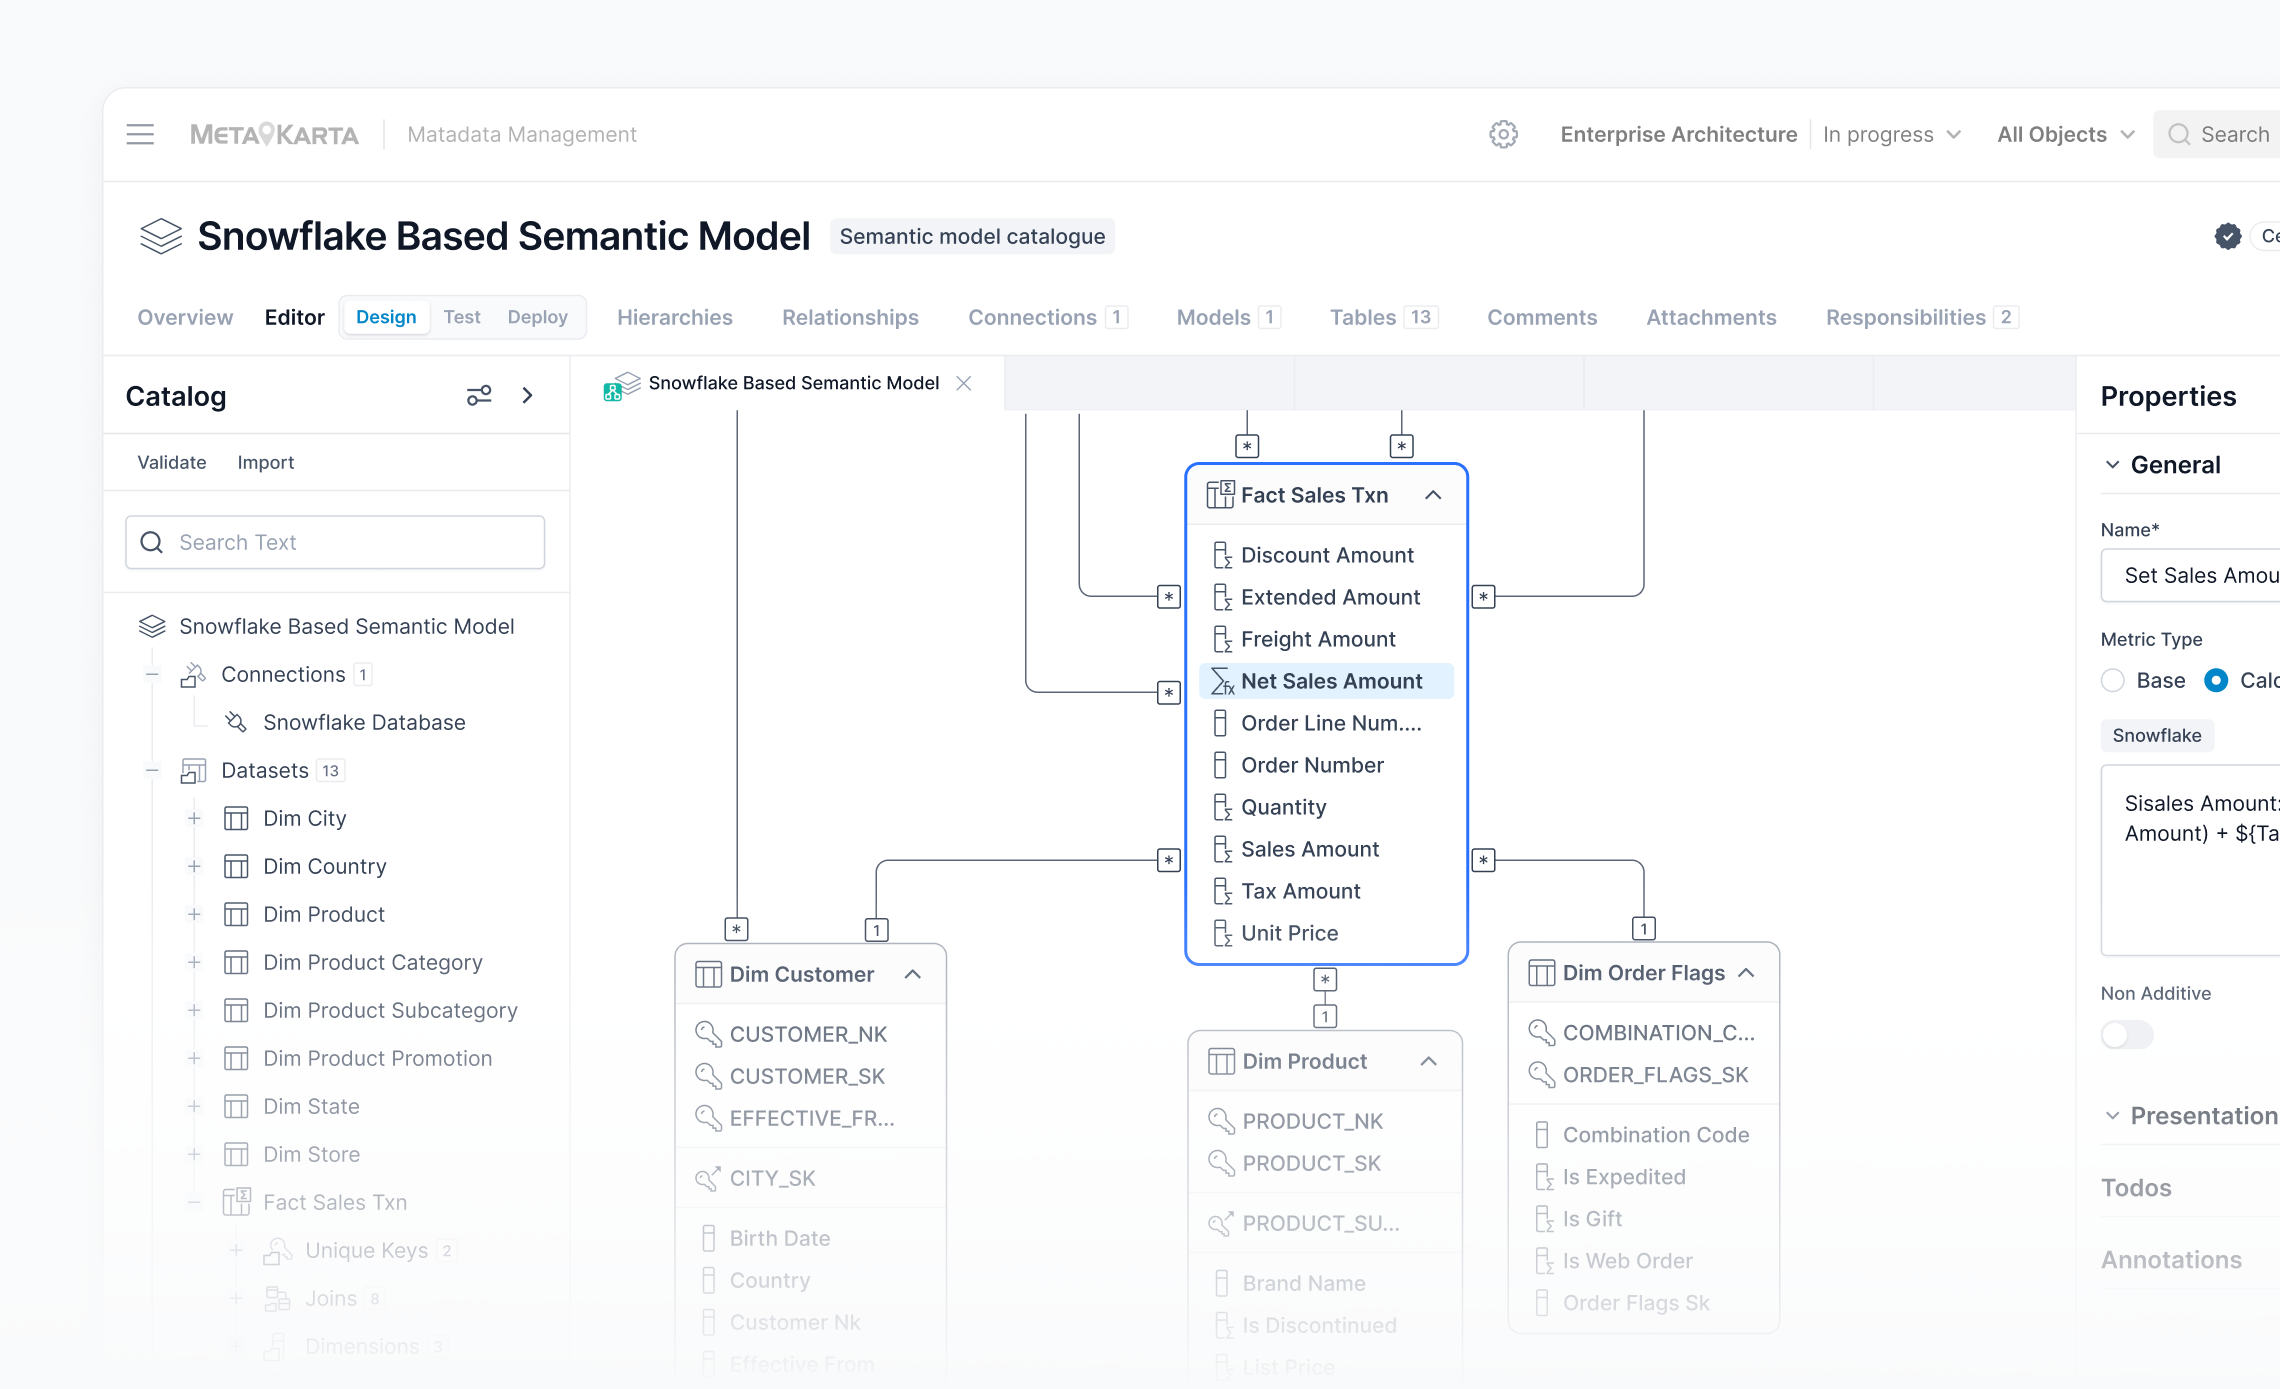This screenshot has width=2280, height=1389.
Task: Toggle the Non Additive switch
Action: click(x=2127, y=1034)
